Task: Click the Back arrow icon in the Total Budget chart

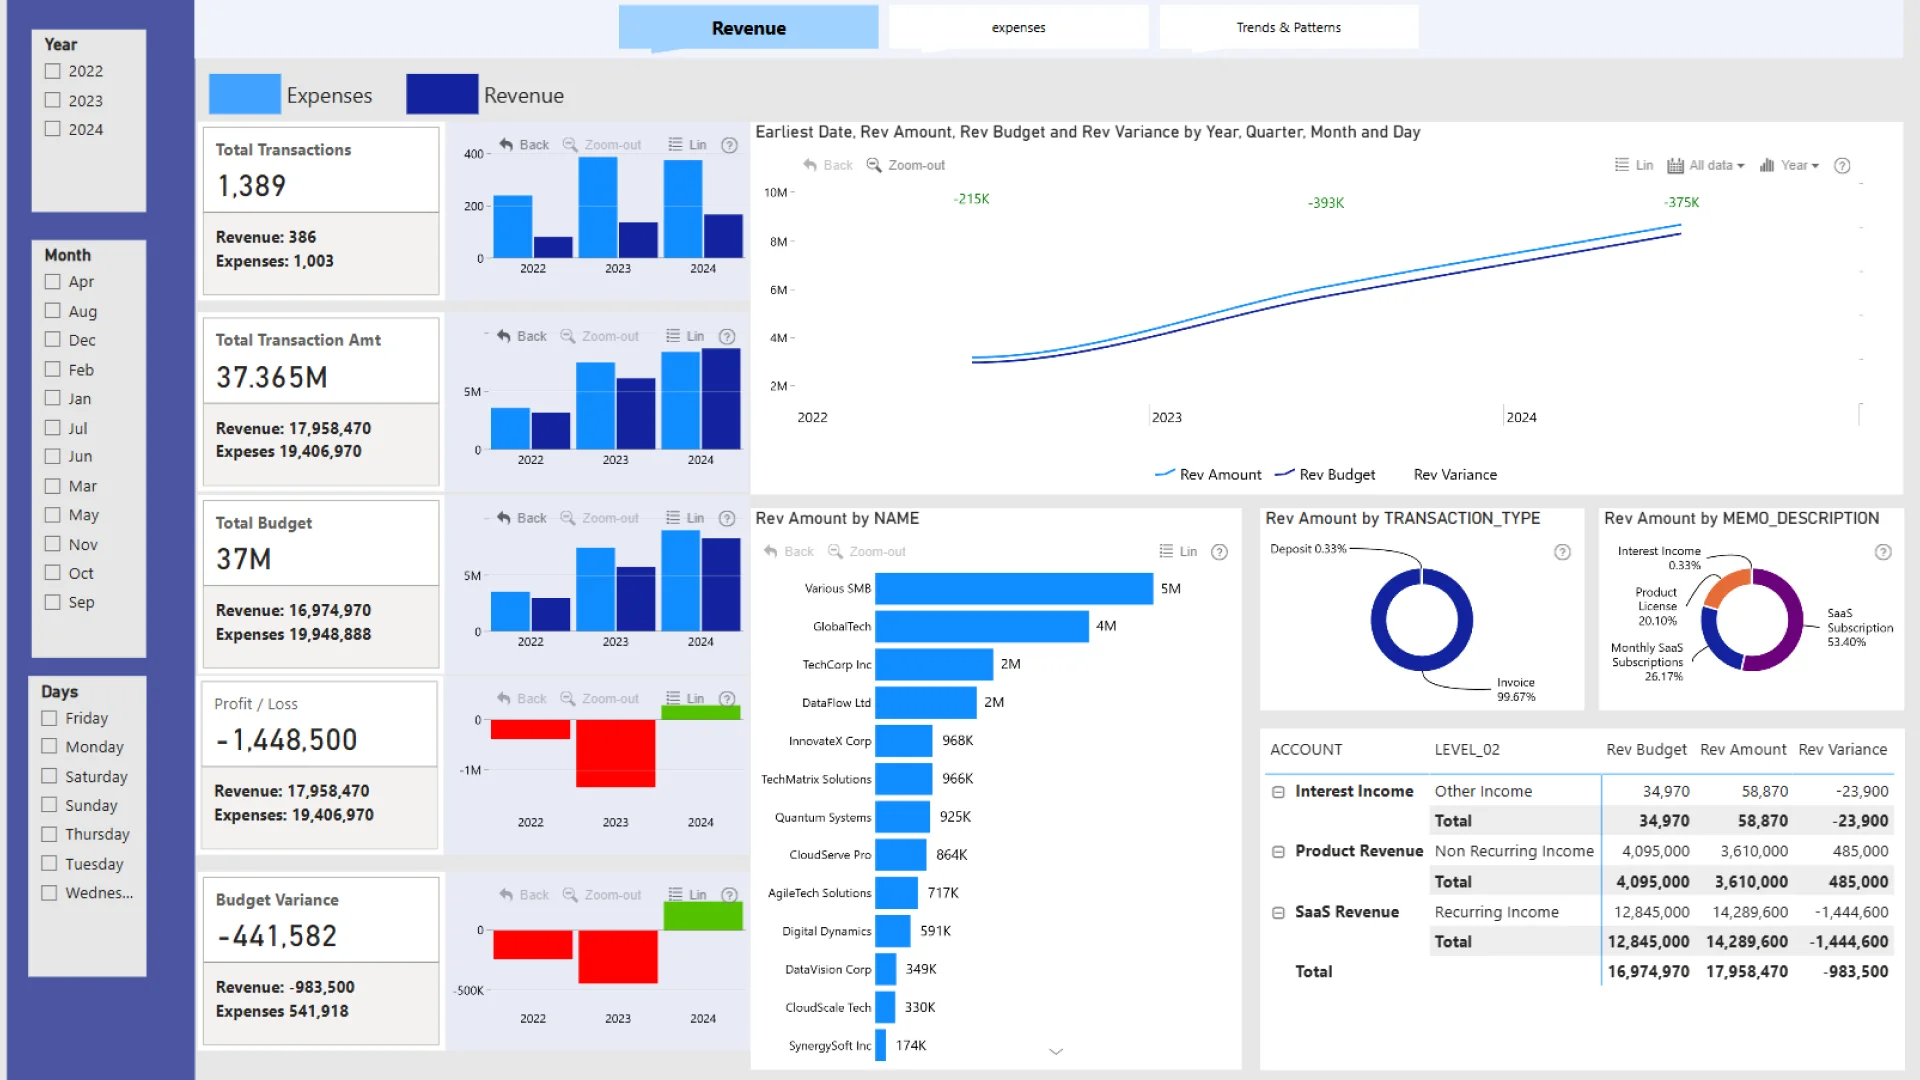Action: pyautogui.click(x=504, y=518)
